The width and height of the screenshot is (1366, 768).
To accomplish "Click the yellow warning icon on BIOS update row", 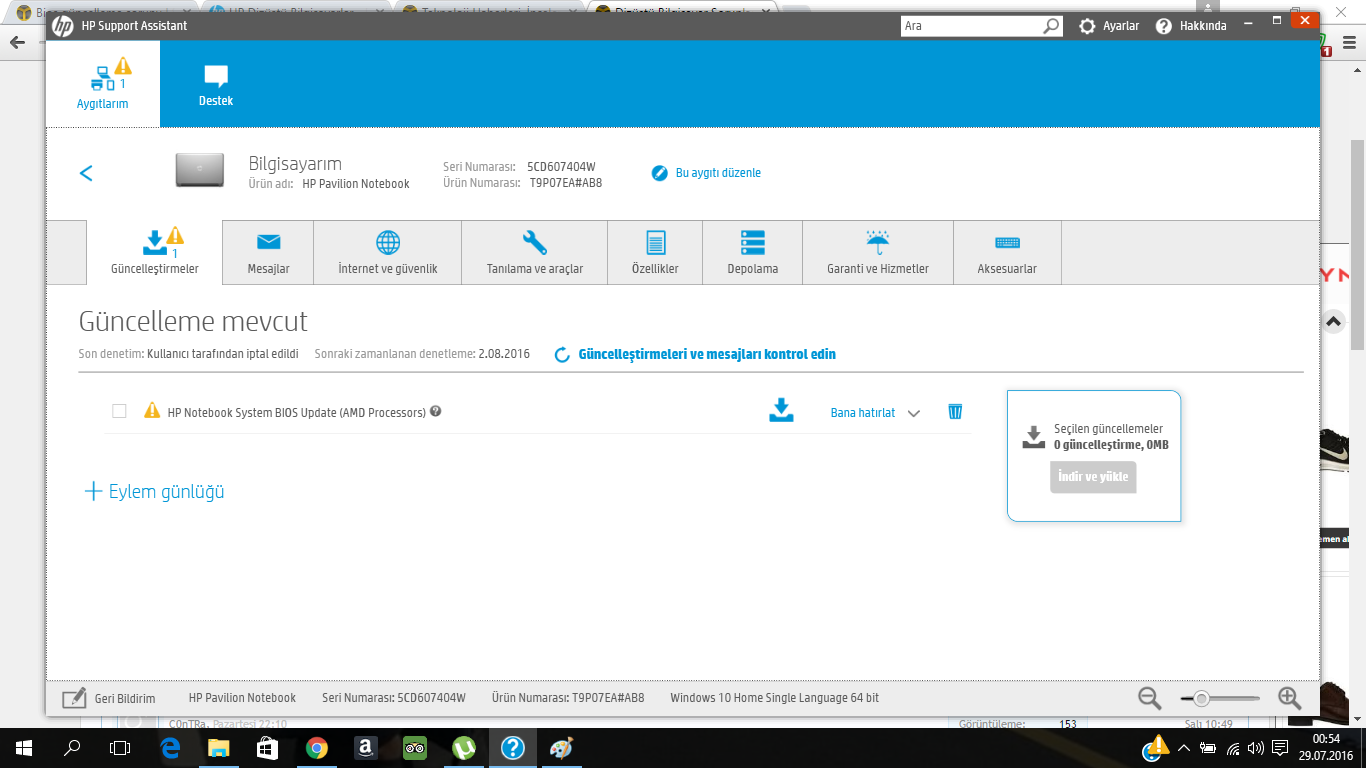I will tap(152, 410).
